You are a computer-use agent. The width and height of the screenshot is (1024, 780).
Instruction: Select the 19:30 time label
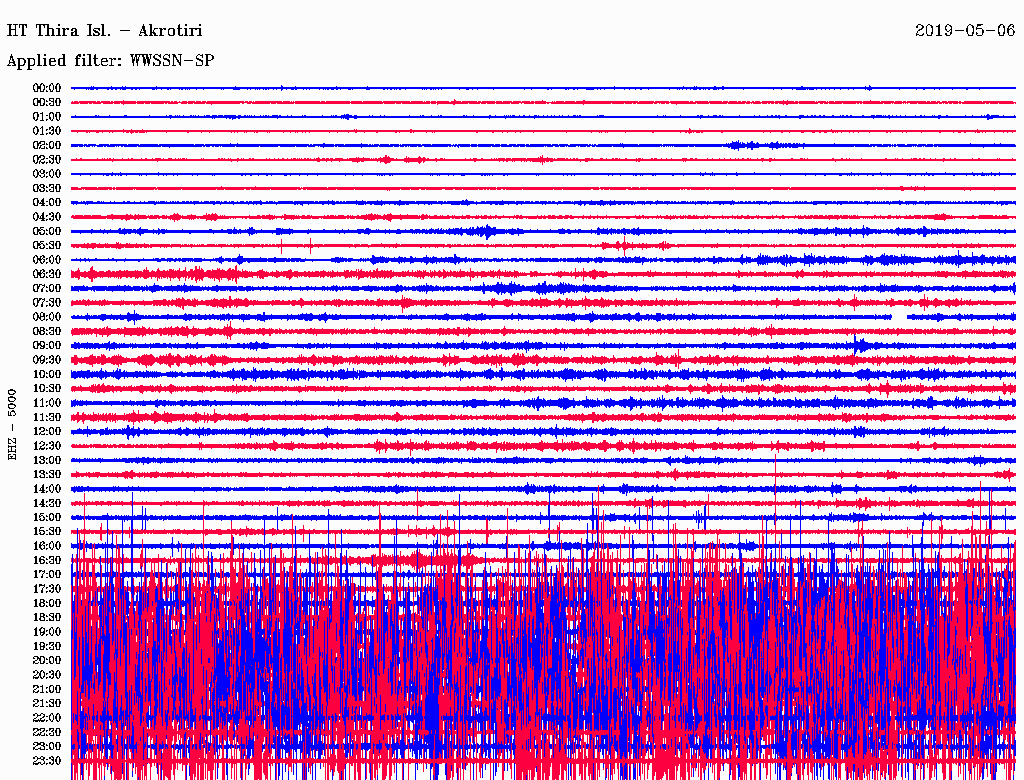pyautogui.click(x=47, y=646)
